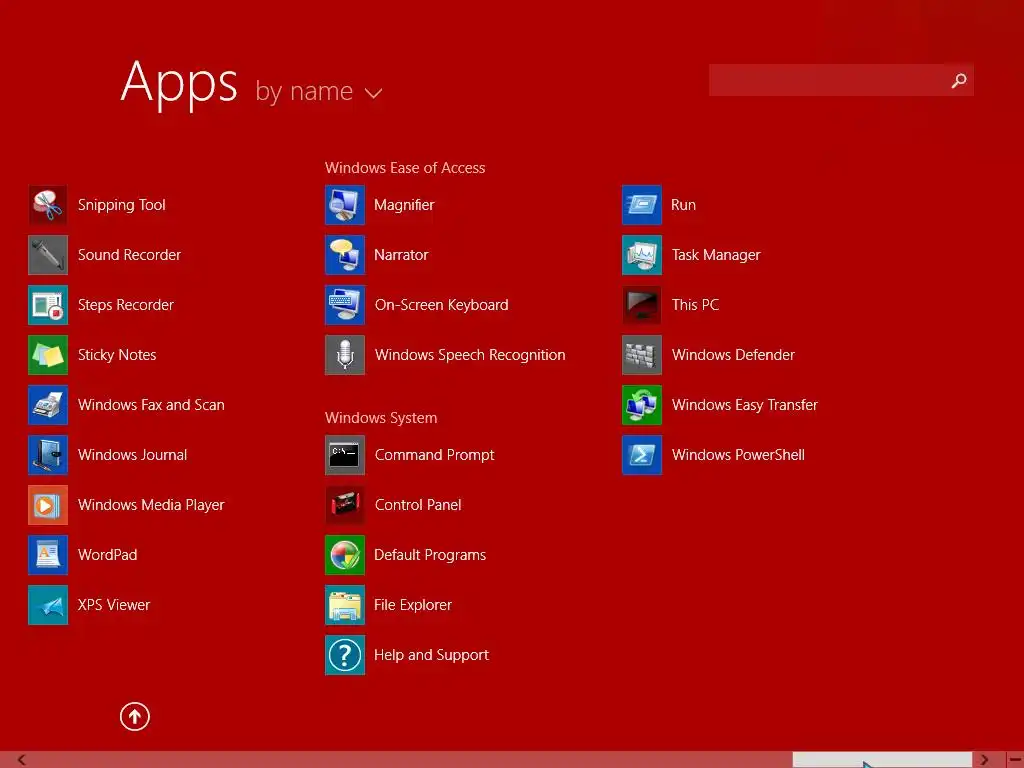Click the 'Control Panel' text
1024x768 pixels.
coord(418,505)
